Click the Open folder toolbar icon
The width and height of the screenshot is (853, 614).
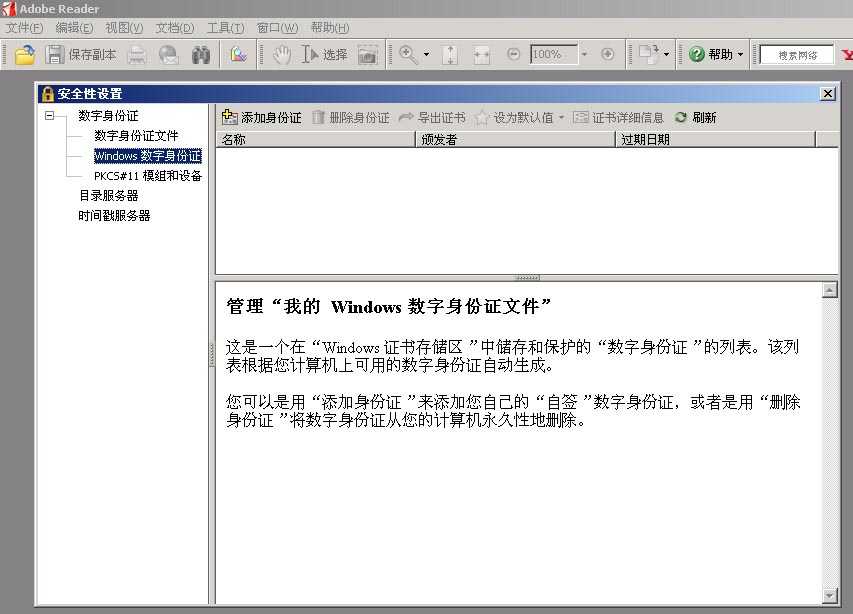(x=25, y=54)
